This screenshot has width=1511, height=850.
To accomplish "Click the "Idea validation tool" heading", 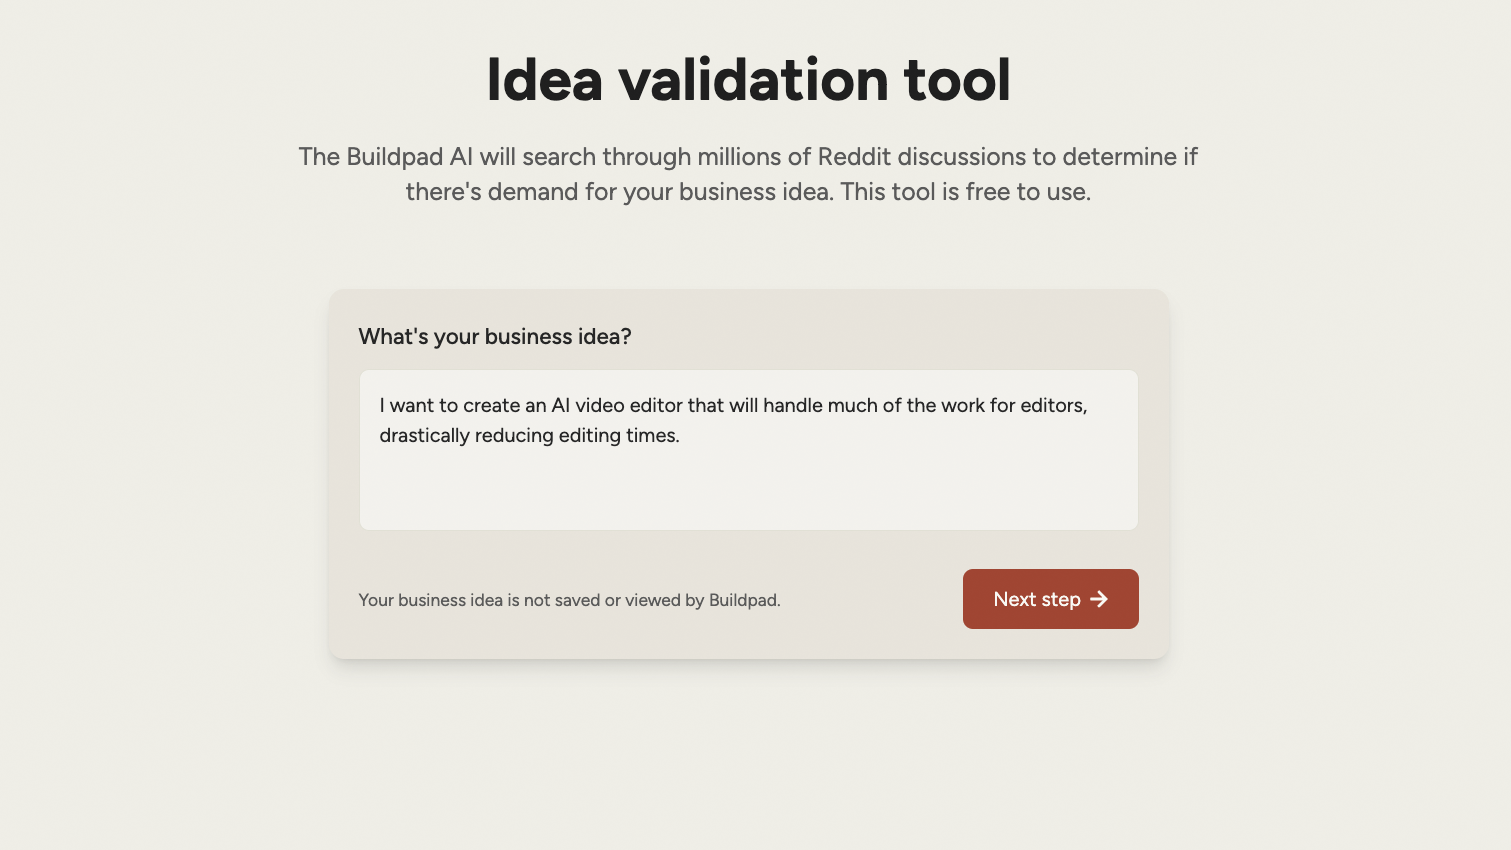I will click(748, 80).
